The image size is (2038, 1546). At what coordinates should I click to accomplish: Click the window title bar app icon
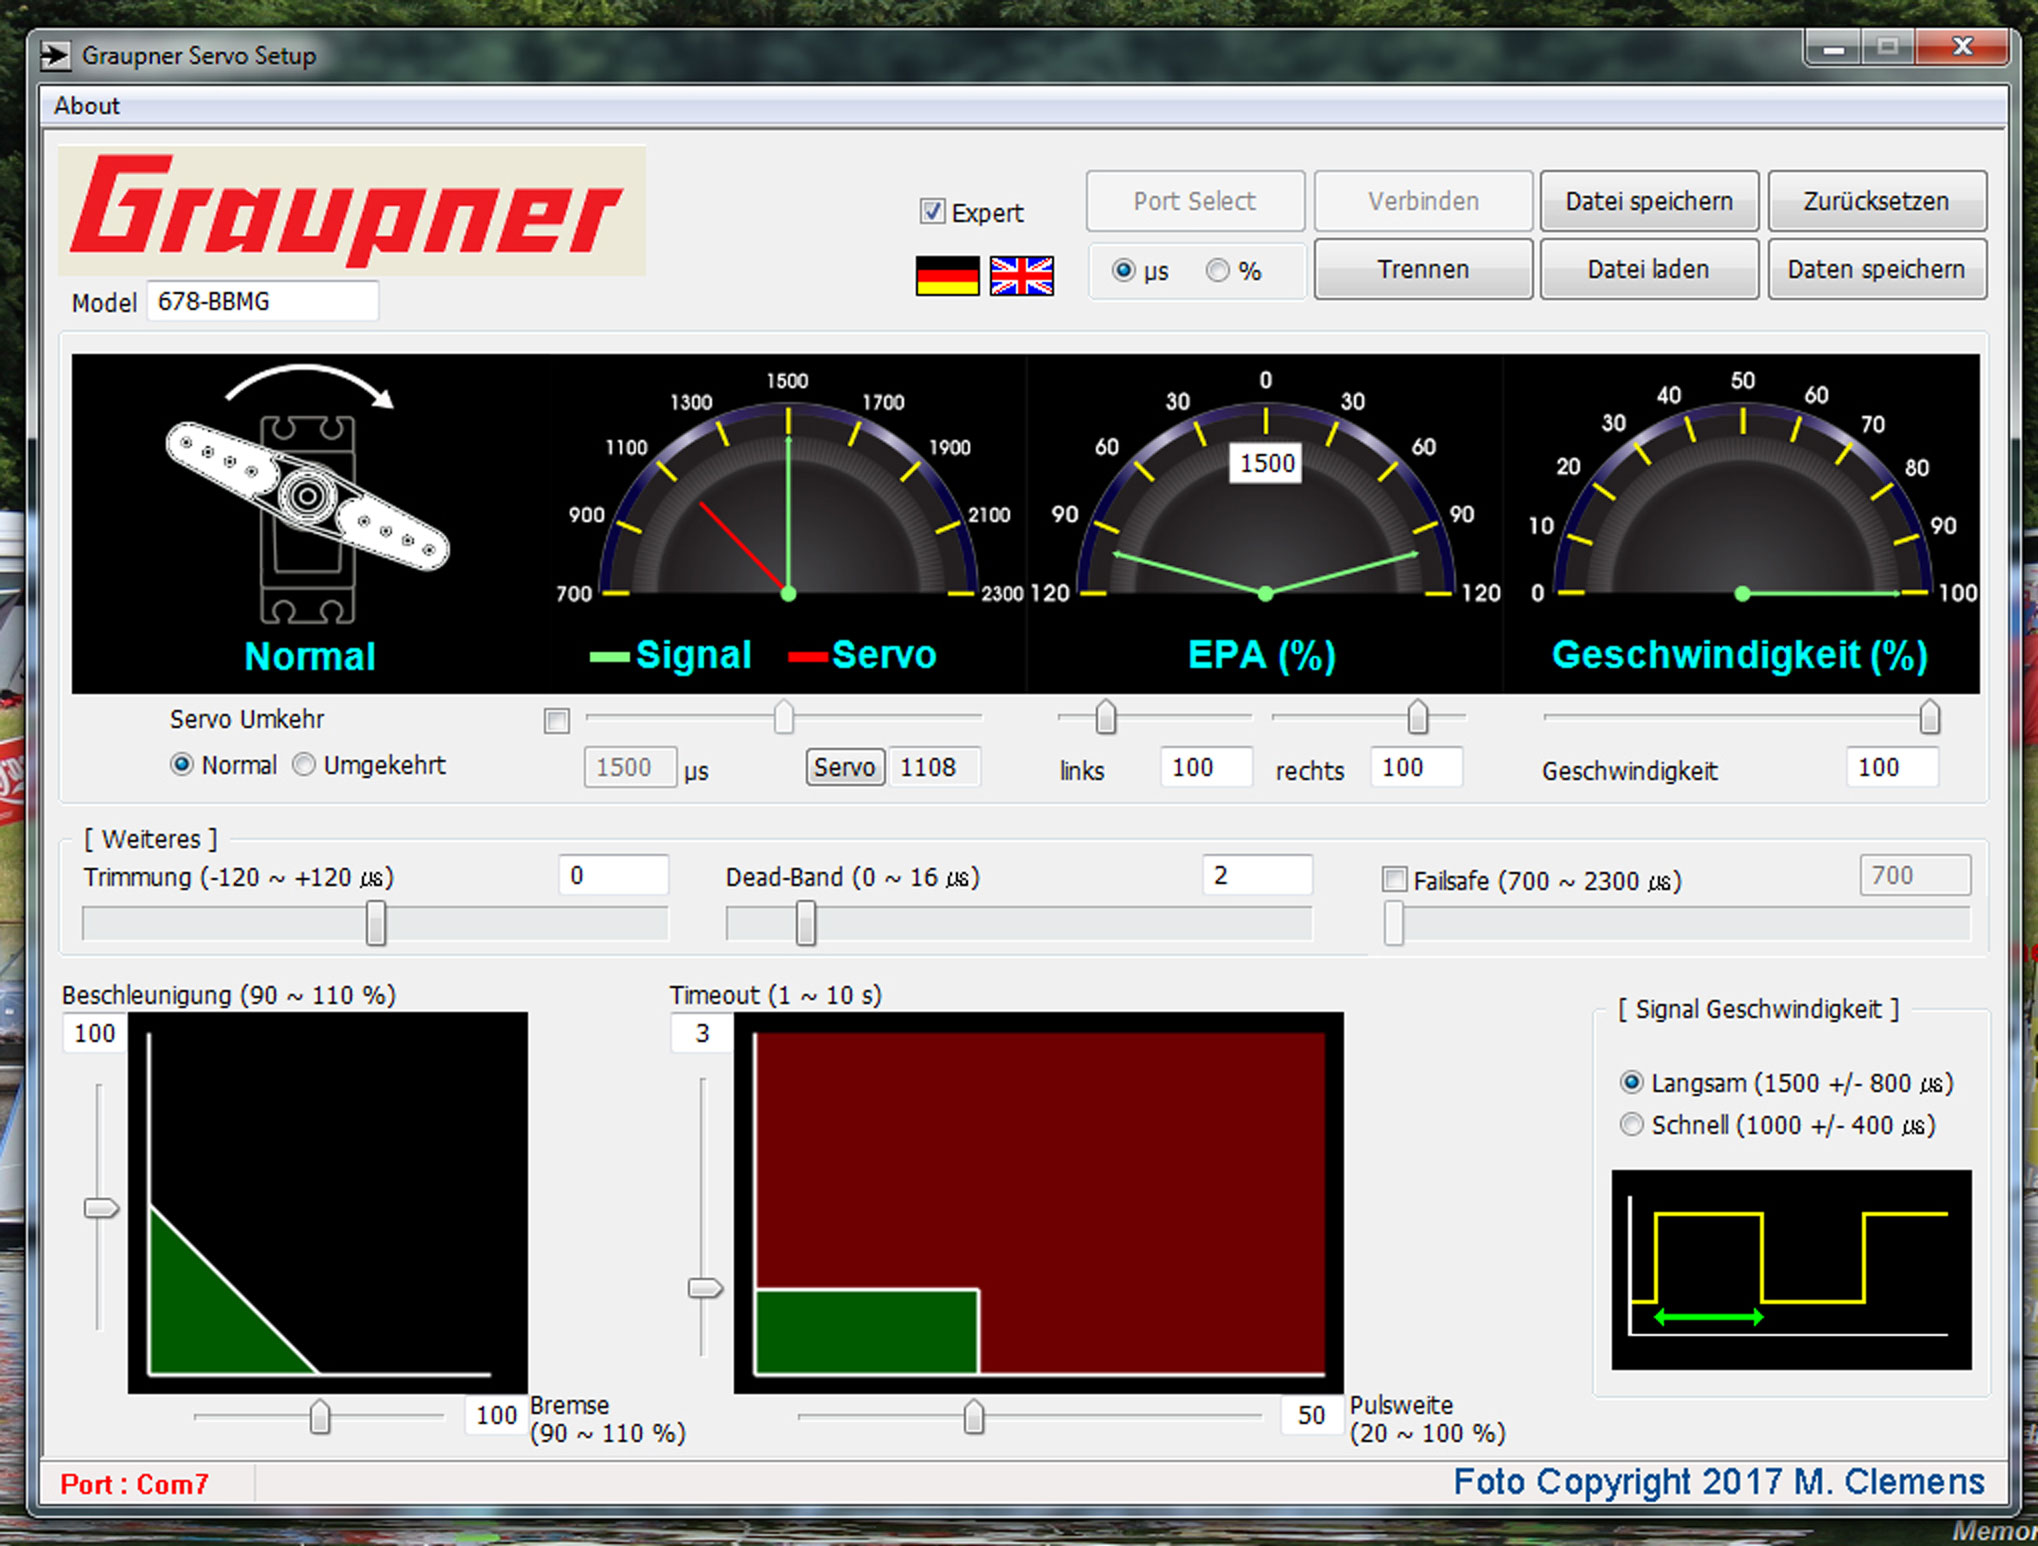[56, 55]
